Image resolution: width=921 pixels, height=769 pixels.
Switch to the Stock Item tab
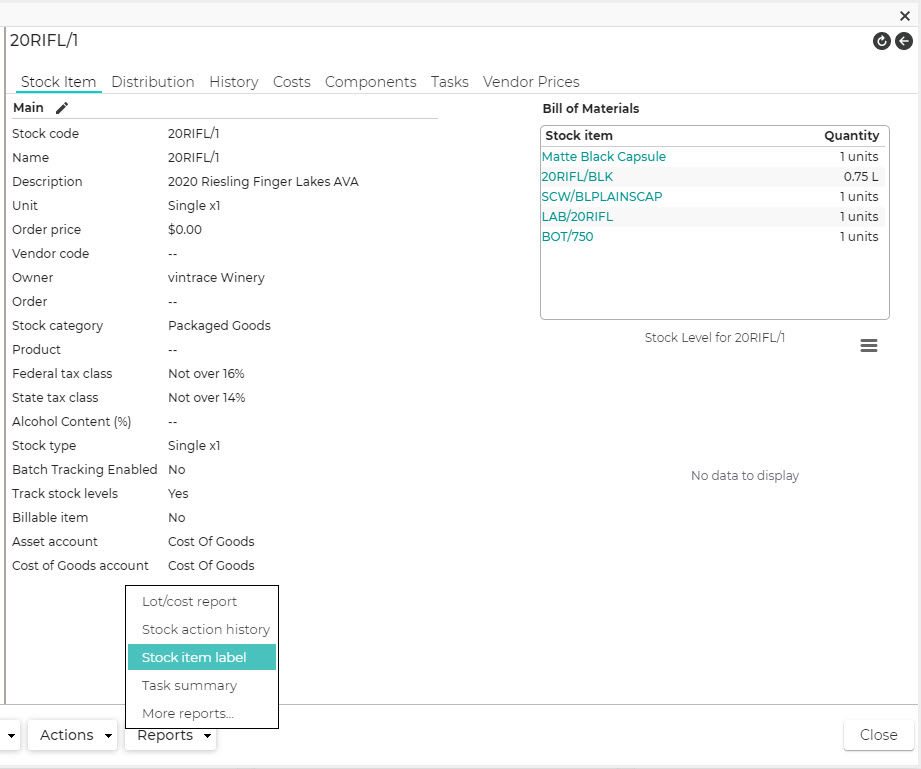(58, 82)
